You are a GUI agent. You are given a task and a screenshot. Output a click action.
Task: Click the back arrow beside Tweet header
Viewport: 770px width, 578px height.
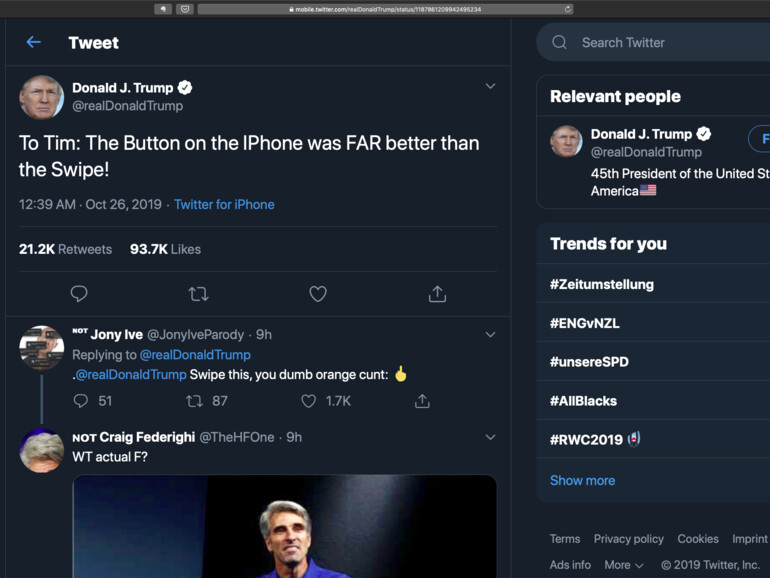[33, 42]
